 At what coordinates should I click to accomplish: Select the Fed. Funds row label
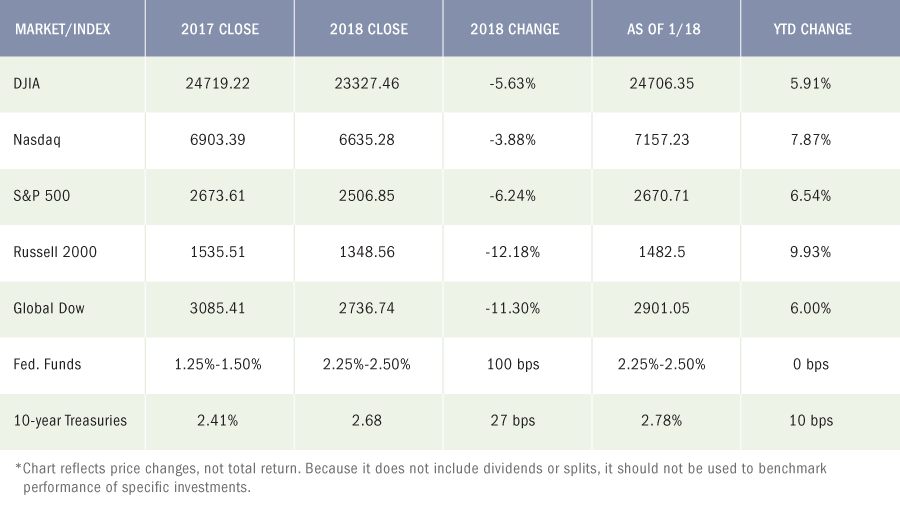[47, 365]
